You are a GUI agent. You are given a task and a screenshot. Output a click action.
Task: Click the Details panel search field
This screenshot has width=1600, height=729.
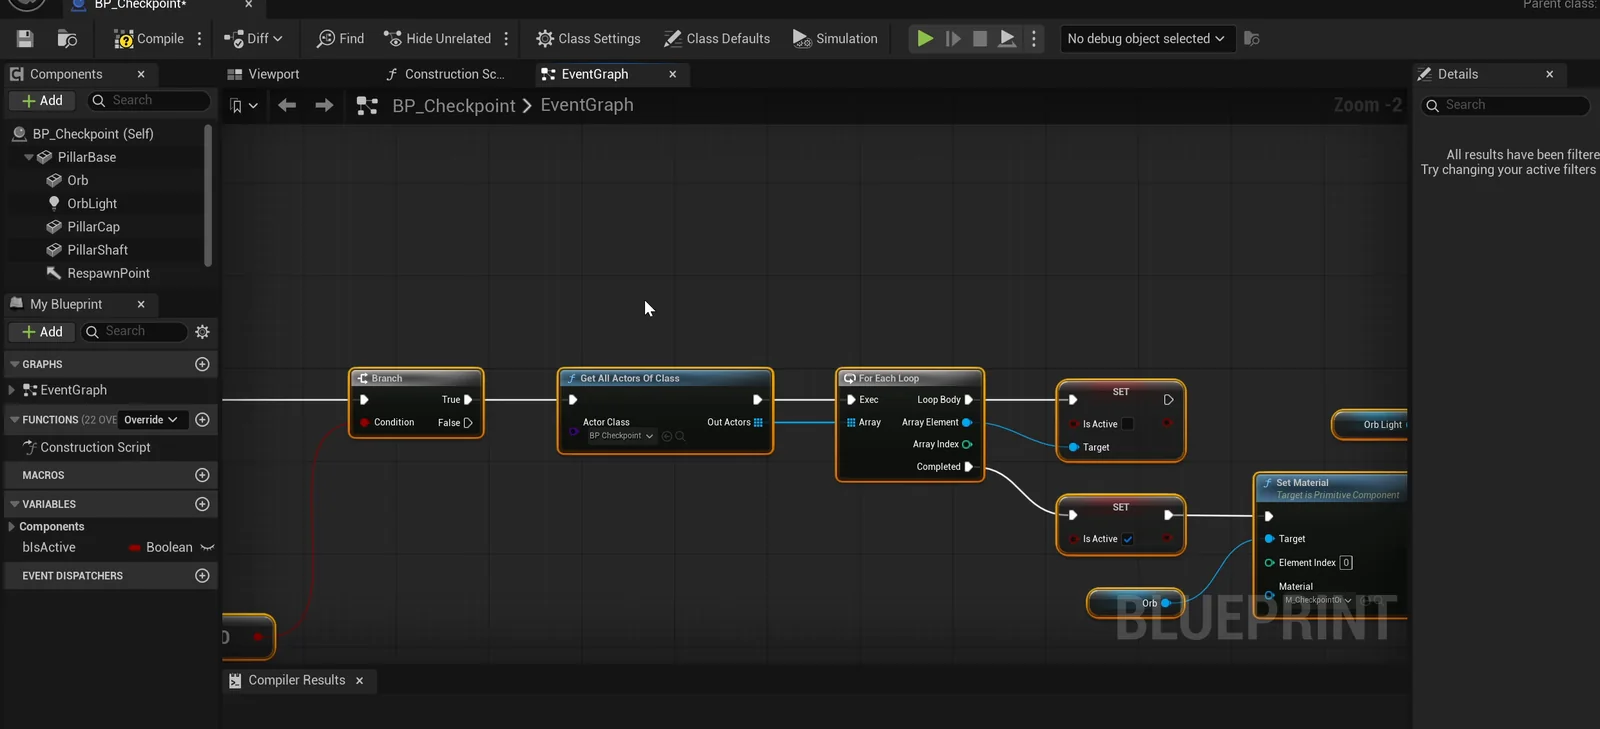point(1506,105)
